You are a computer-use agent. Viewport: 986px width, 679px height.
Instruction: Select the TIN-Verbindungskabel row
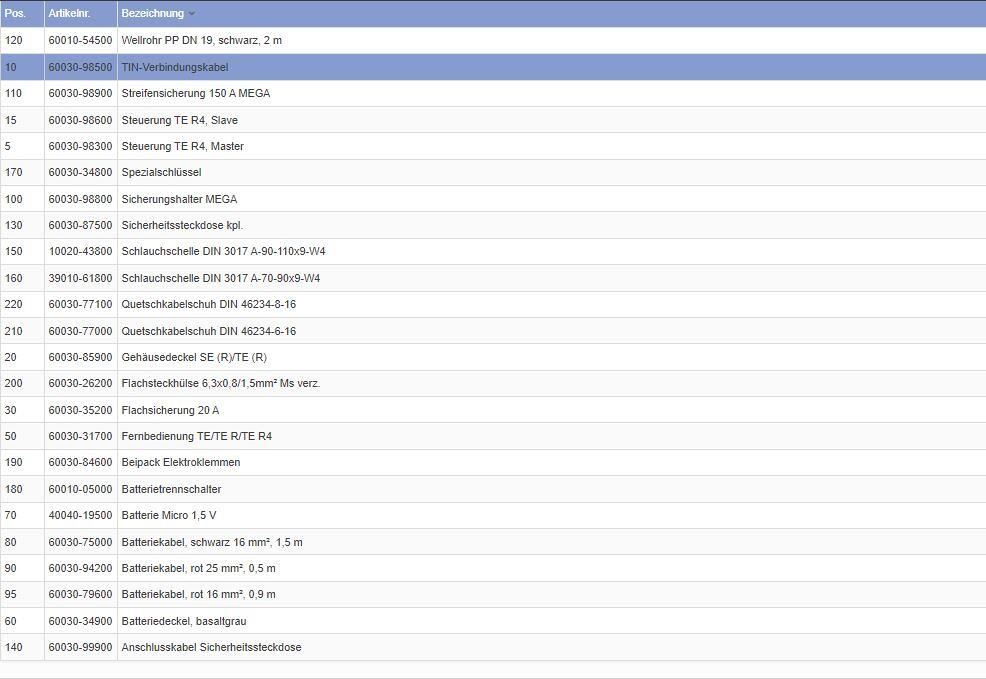[174, 67]
